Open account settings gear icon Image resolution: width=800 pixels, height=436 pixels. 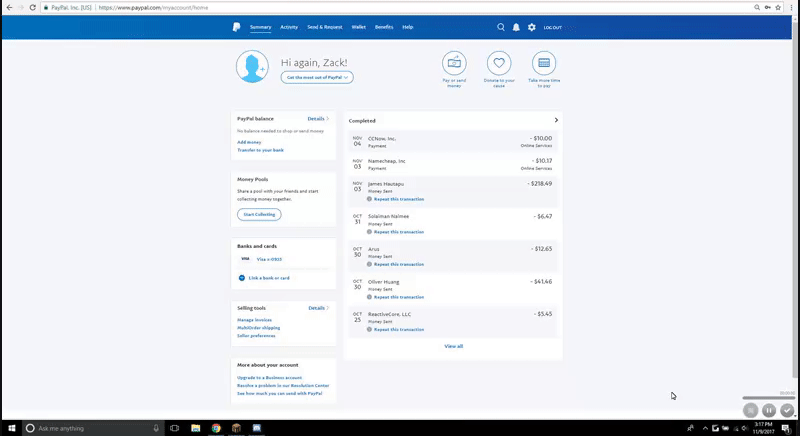(x=532, y=27)
